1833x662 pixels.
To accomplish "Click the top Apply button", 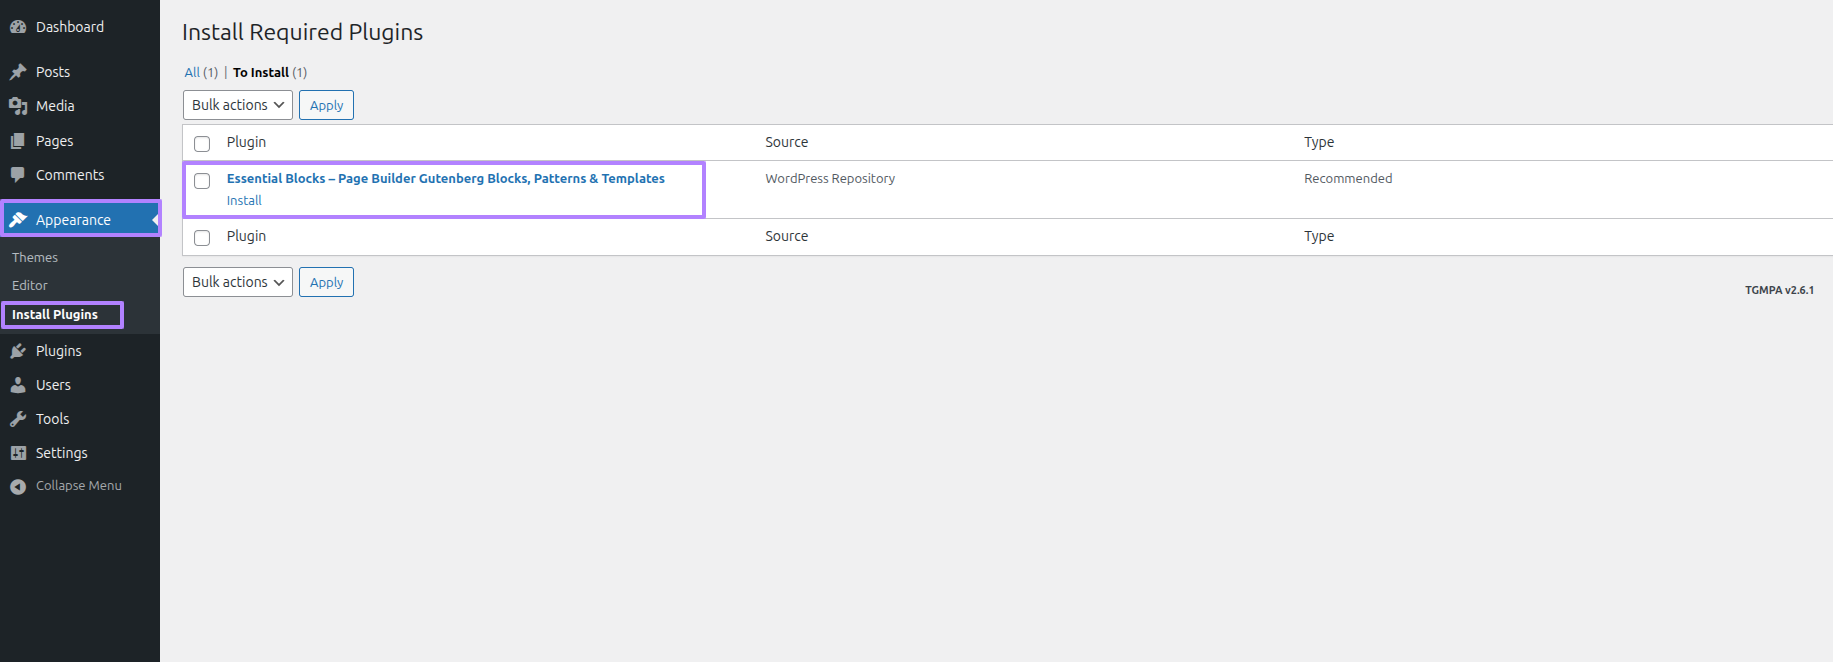I will coord(326,105).
